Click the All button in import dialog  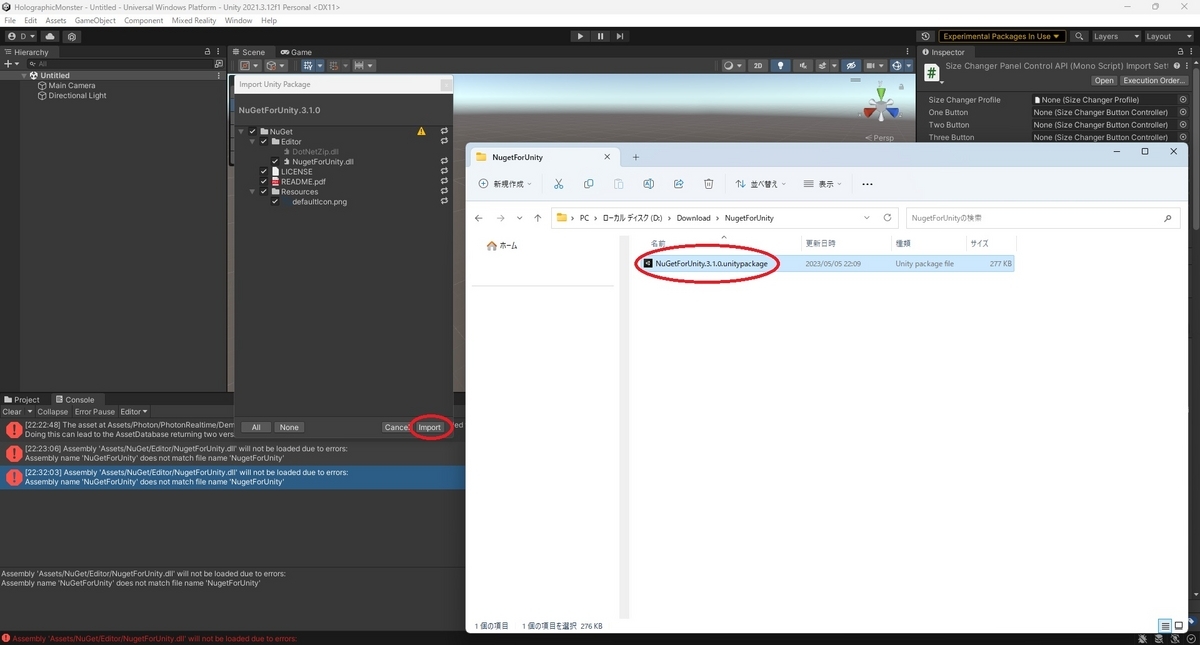point(256,427)
